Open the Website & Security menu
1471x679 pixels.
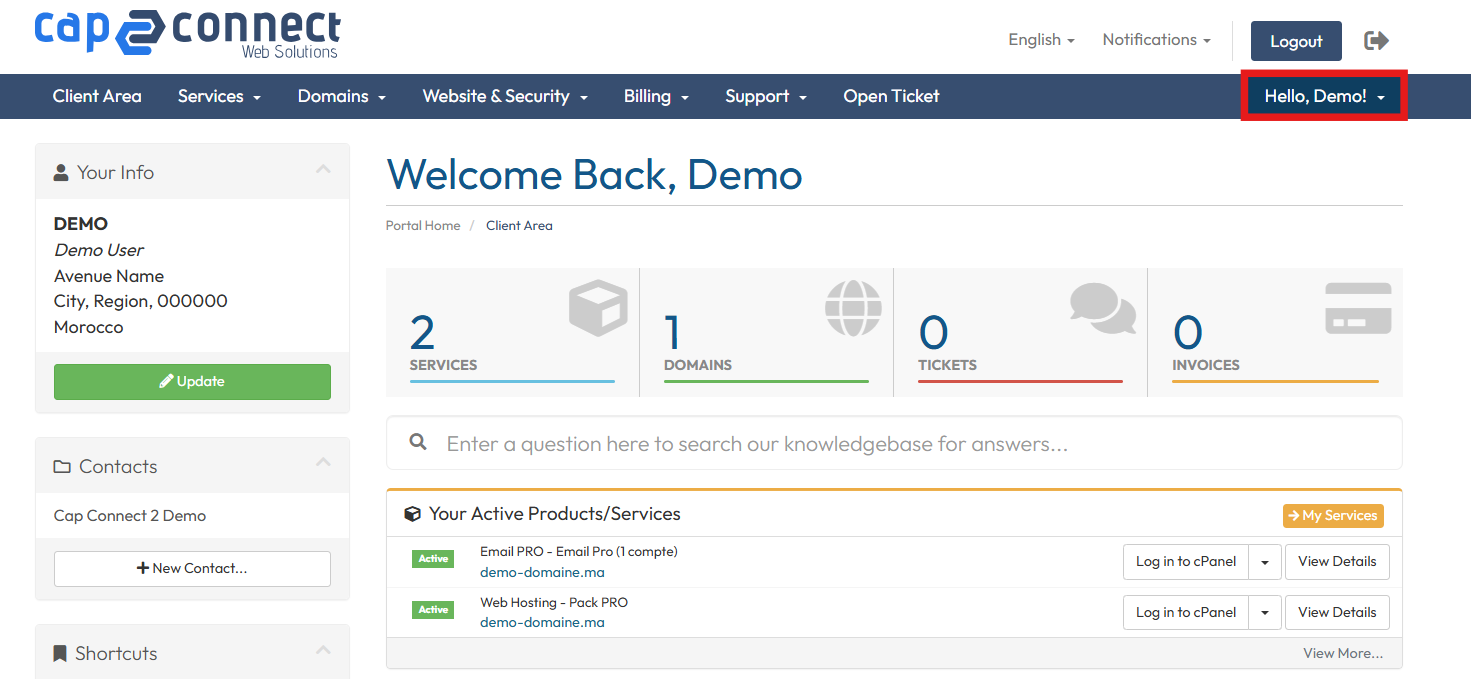pos(504,96)
